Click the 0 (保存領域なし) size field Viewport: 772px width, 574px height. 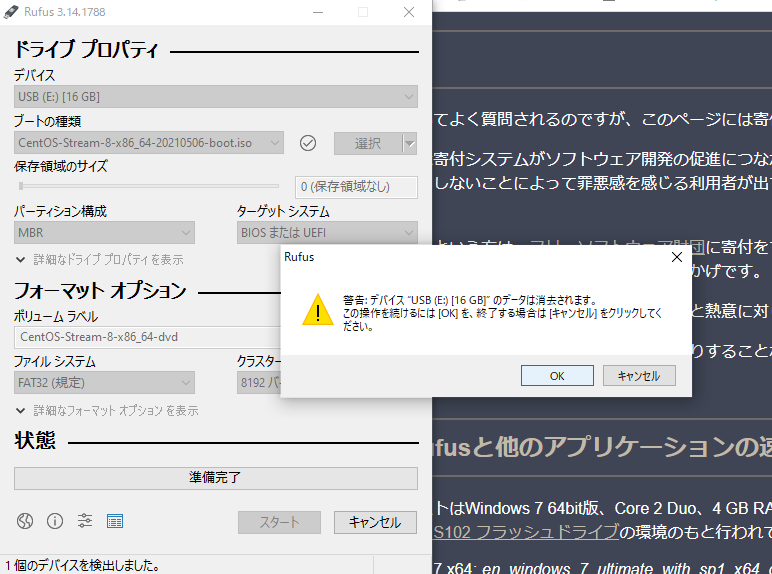tap(356, 187)
